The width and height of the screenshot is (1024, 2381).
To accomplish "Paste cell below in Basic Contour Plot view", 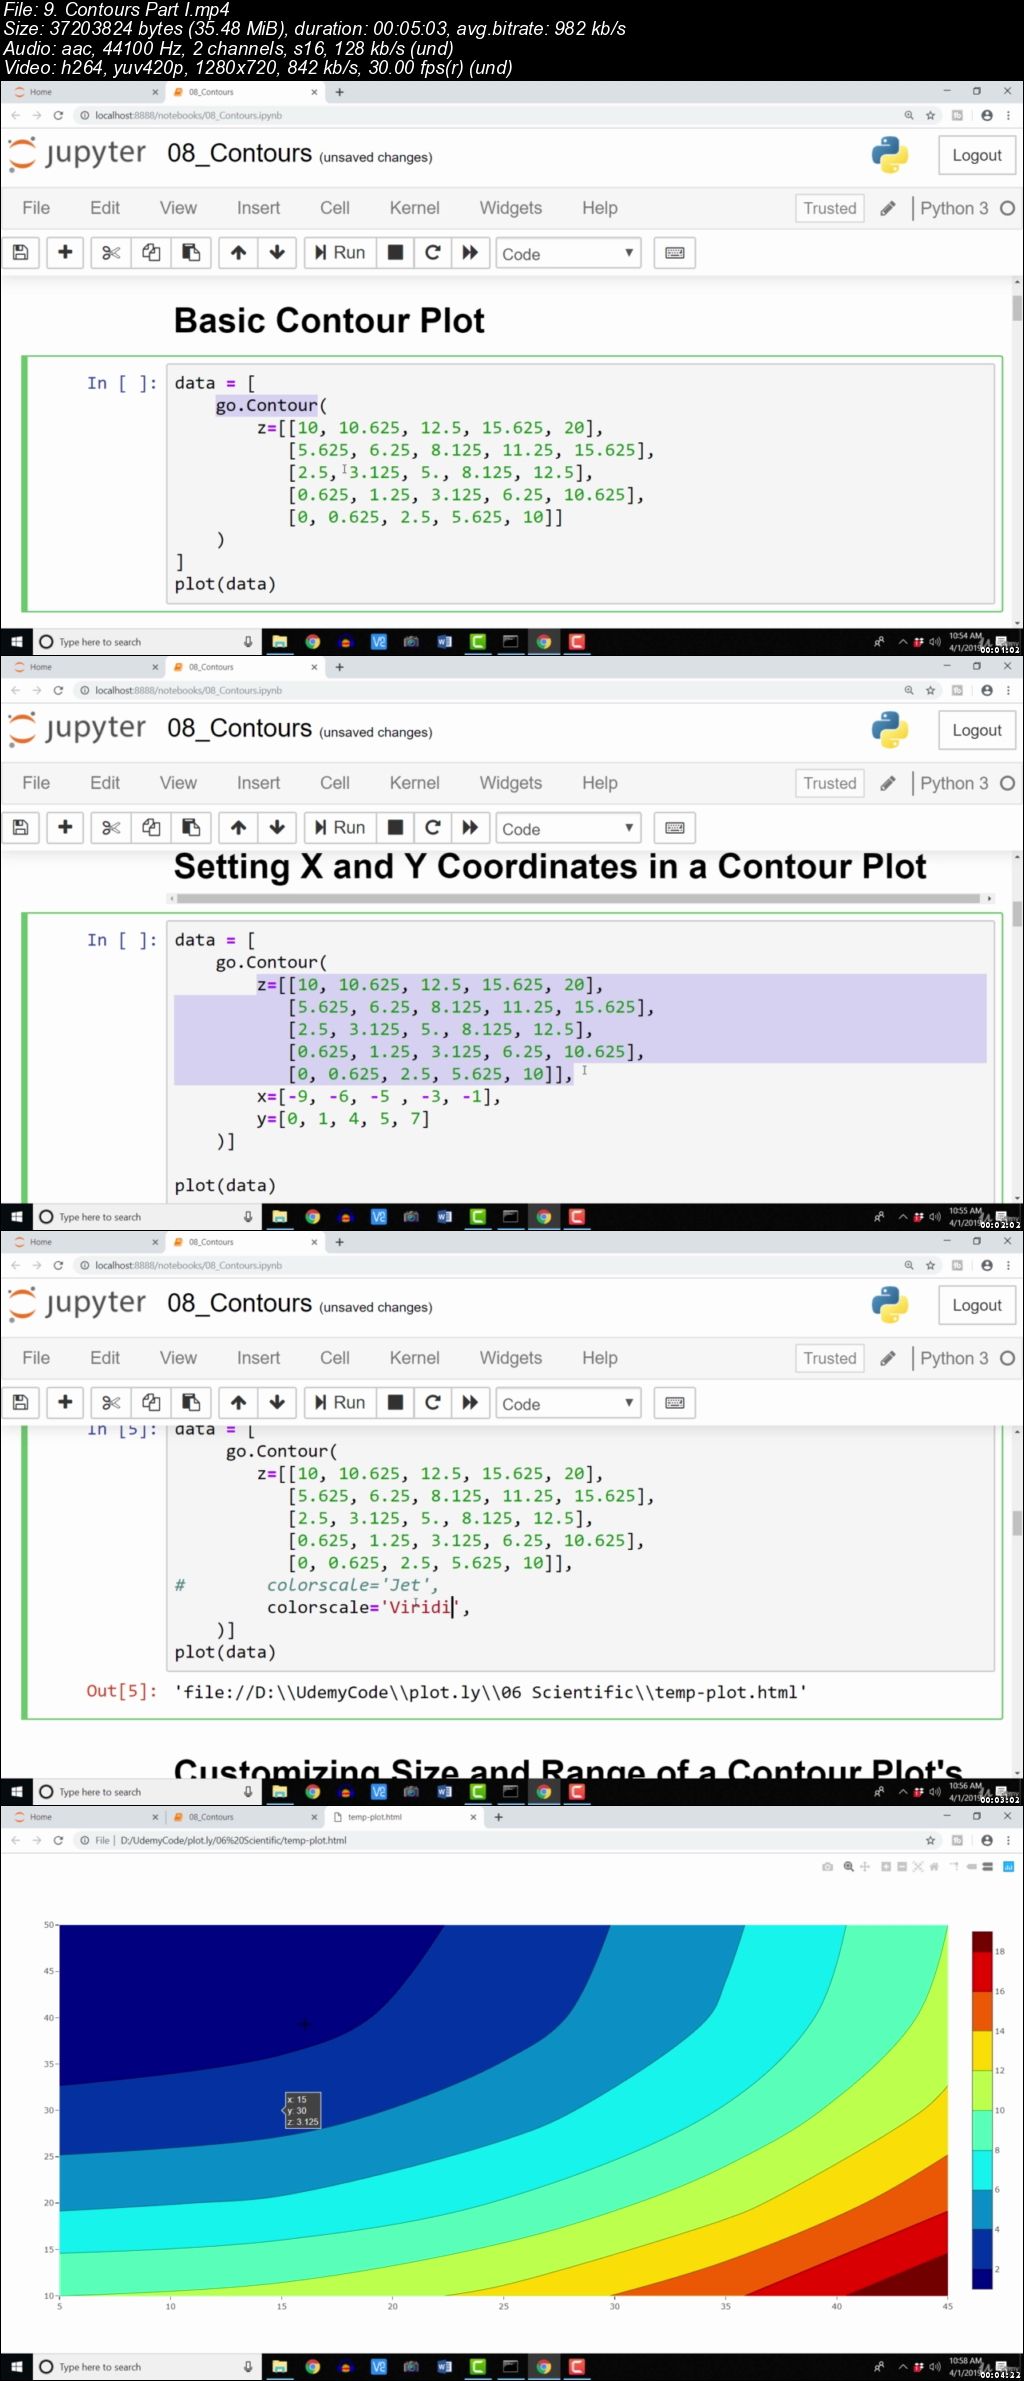I will point(191,253).
